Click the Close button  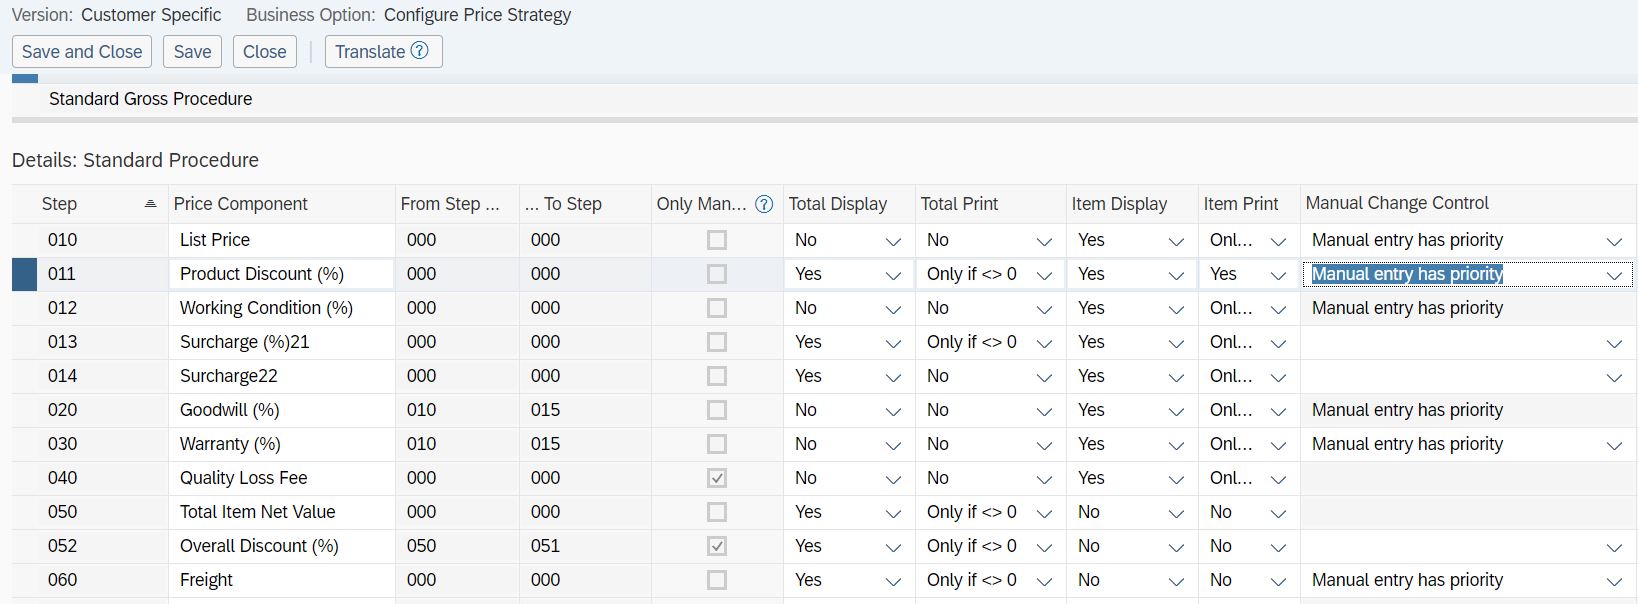pos(264,52)
